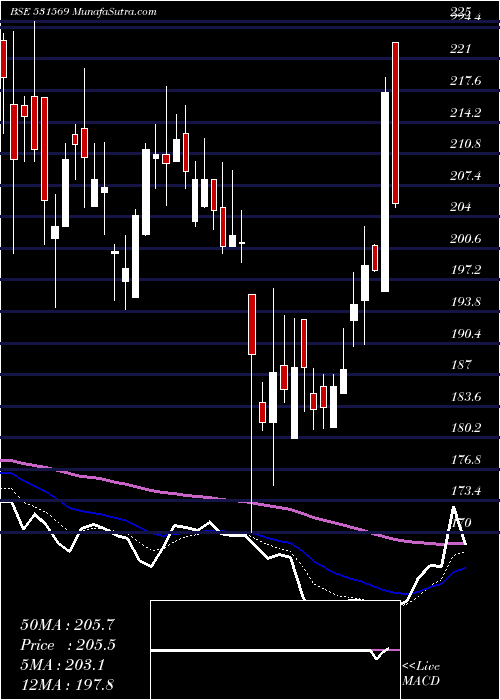Screen dimensions: 500x700
Task: Click the 197.2 price axis label
Action: 466,271
